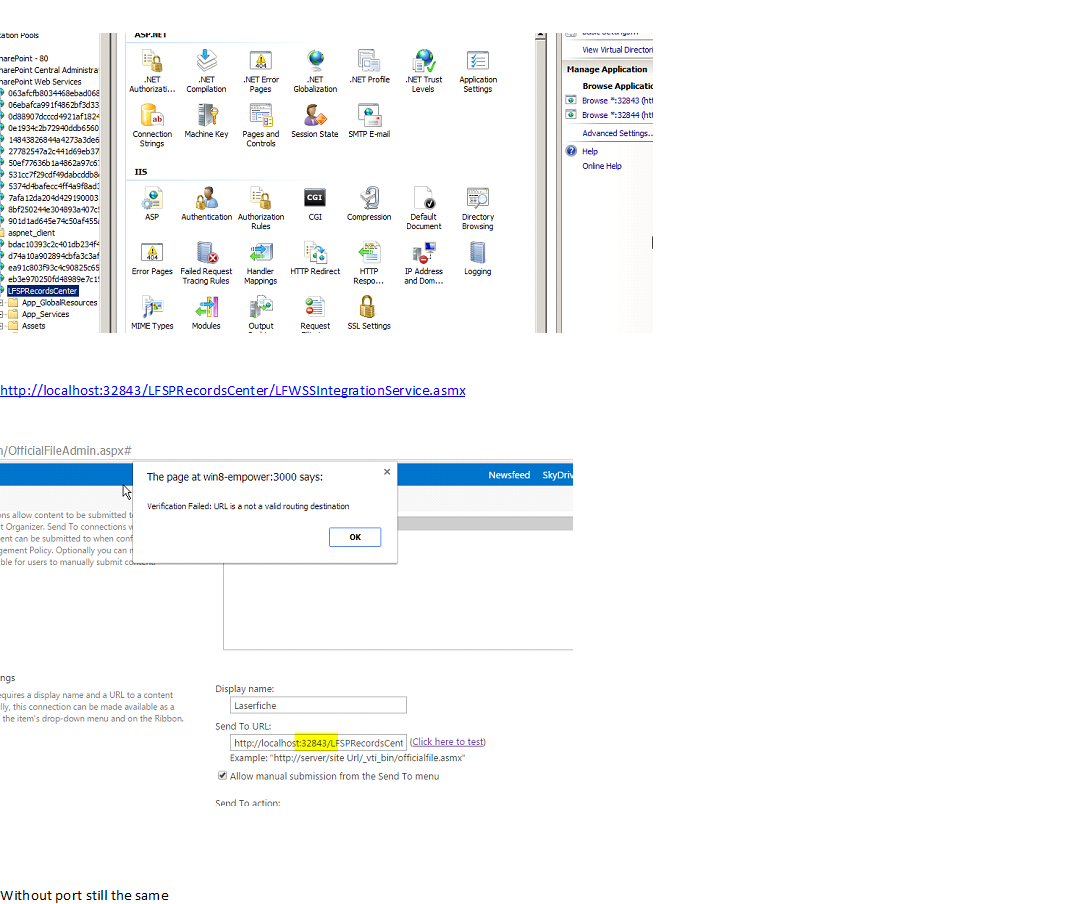Click blue help question mark icon
This screenshot has width=1066, height=904.
571,151
